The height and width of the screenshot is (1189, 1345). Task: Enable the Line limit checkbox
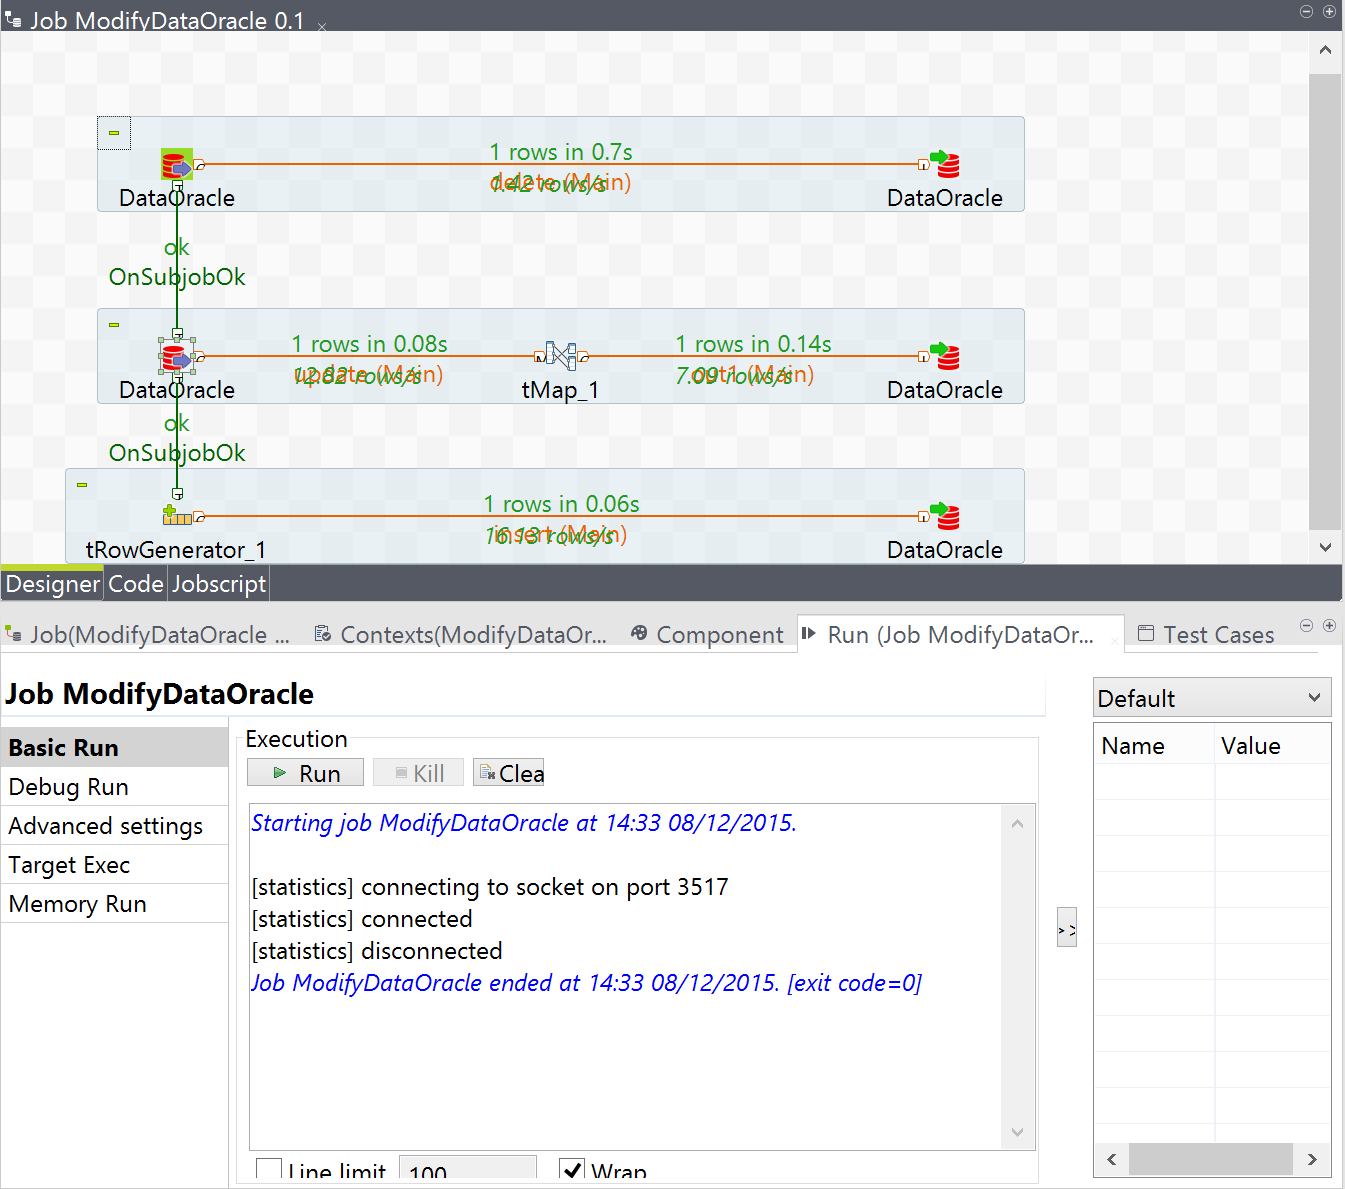[268, 1168]
